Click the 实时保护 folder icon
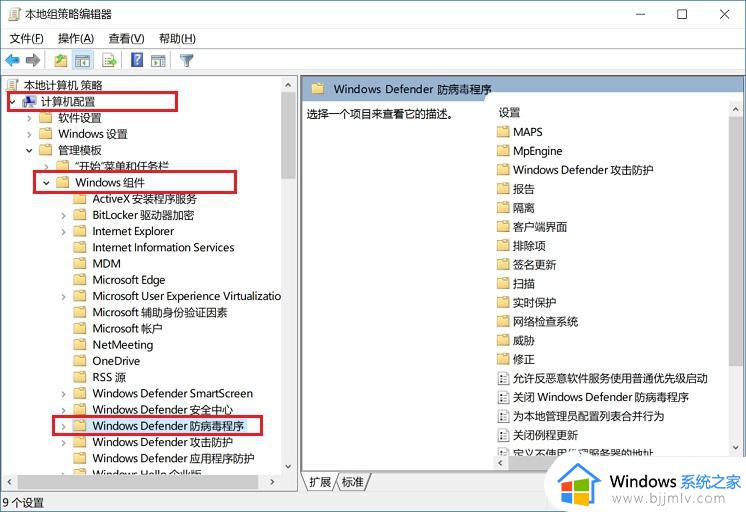Screen dimensions: 746x512 tap(503, 303)
